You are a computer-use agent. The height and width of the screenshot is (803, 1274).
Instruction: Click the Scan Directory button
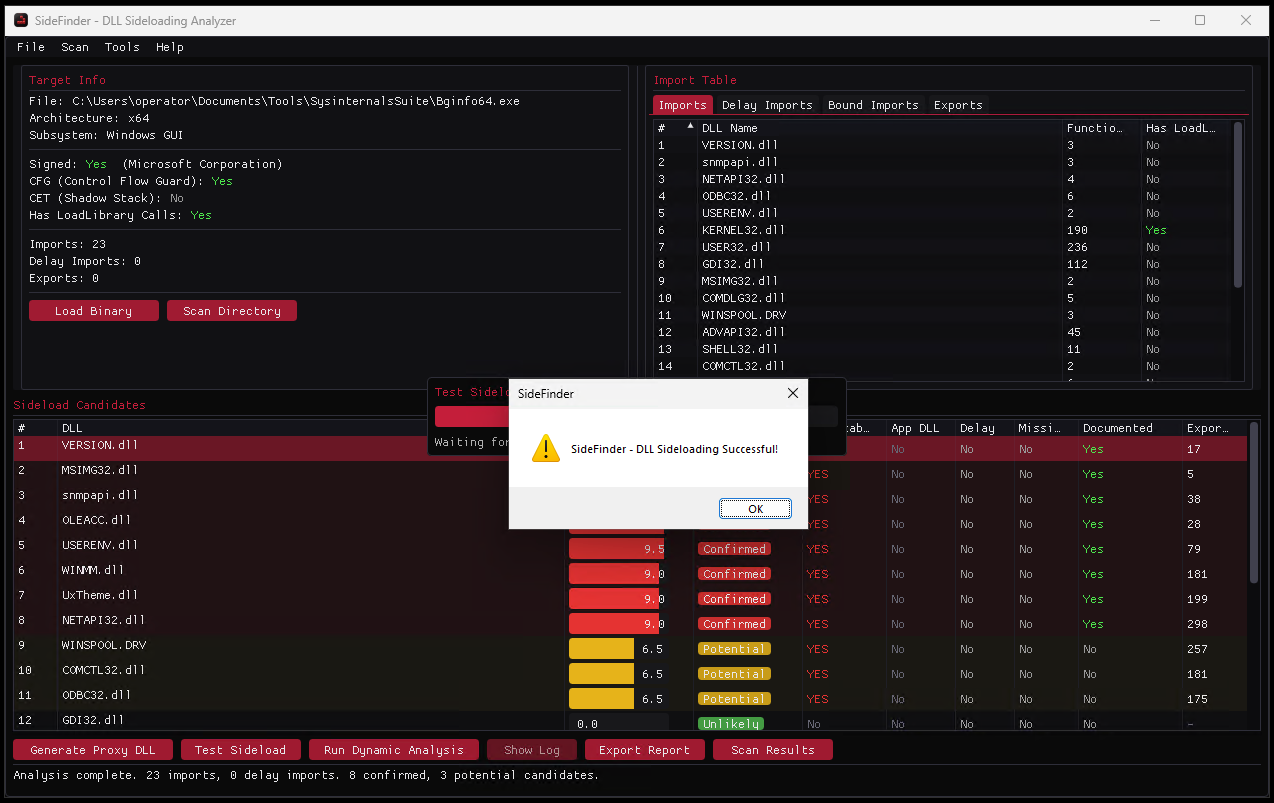(x=232, y=311)
